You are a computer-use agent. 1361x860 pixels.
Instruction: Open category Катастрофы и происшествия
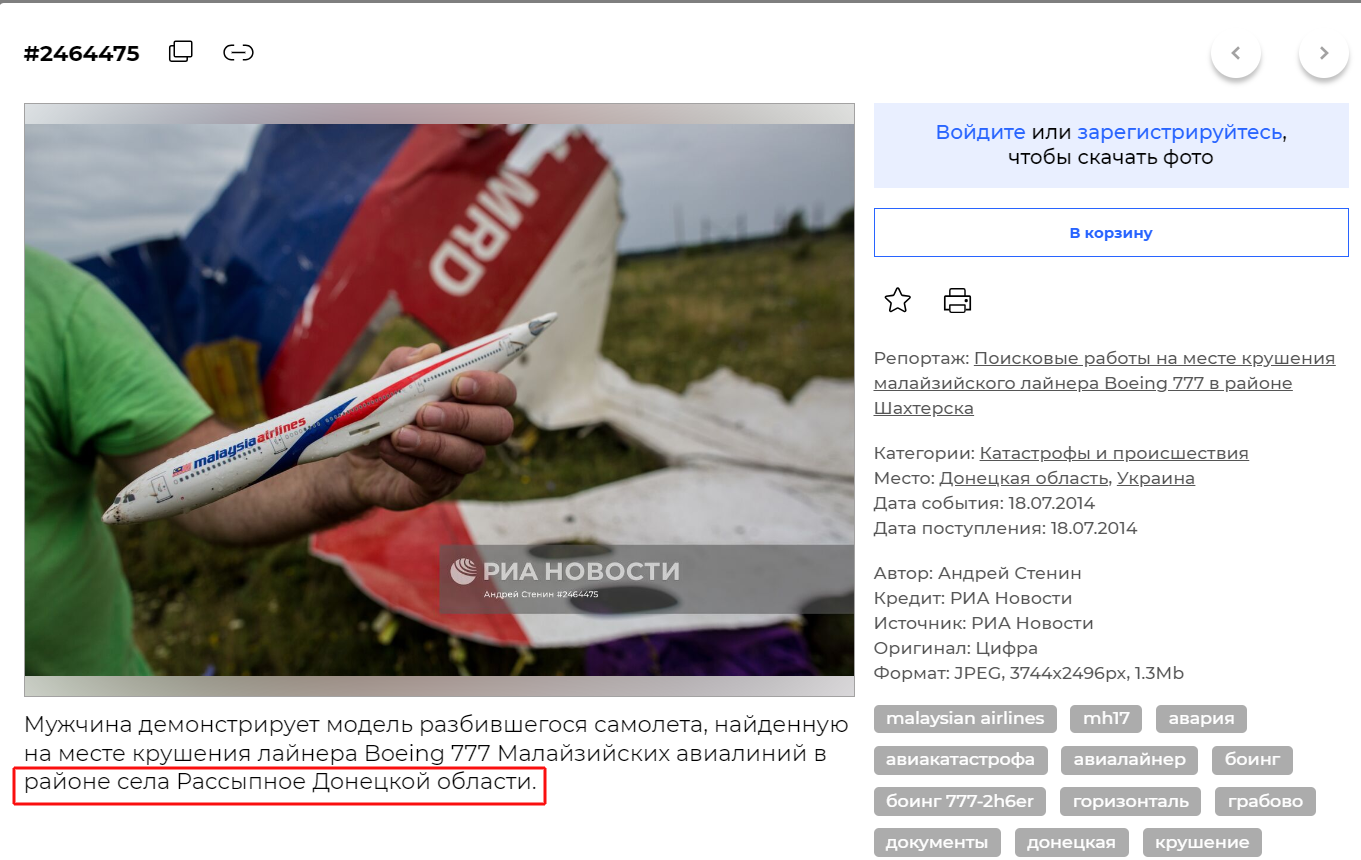1114,453
